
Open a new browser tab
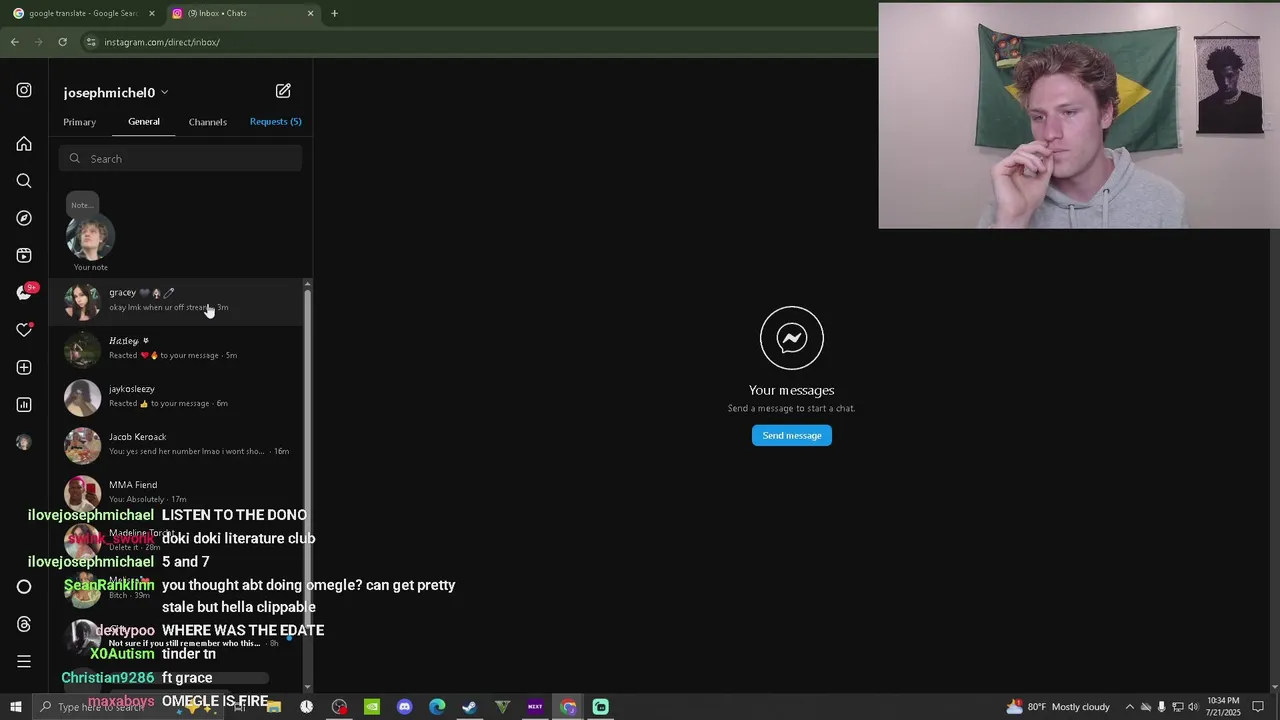tap(334, 13)
